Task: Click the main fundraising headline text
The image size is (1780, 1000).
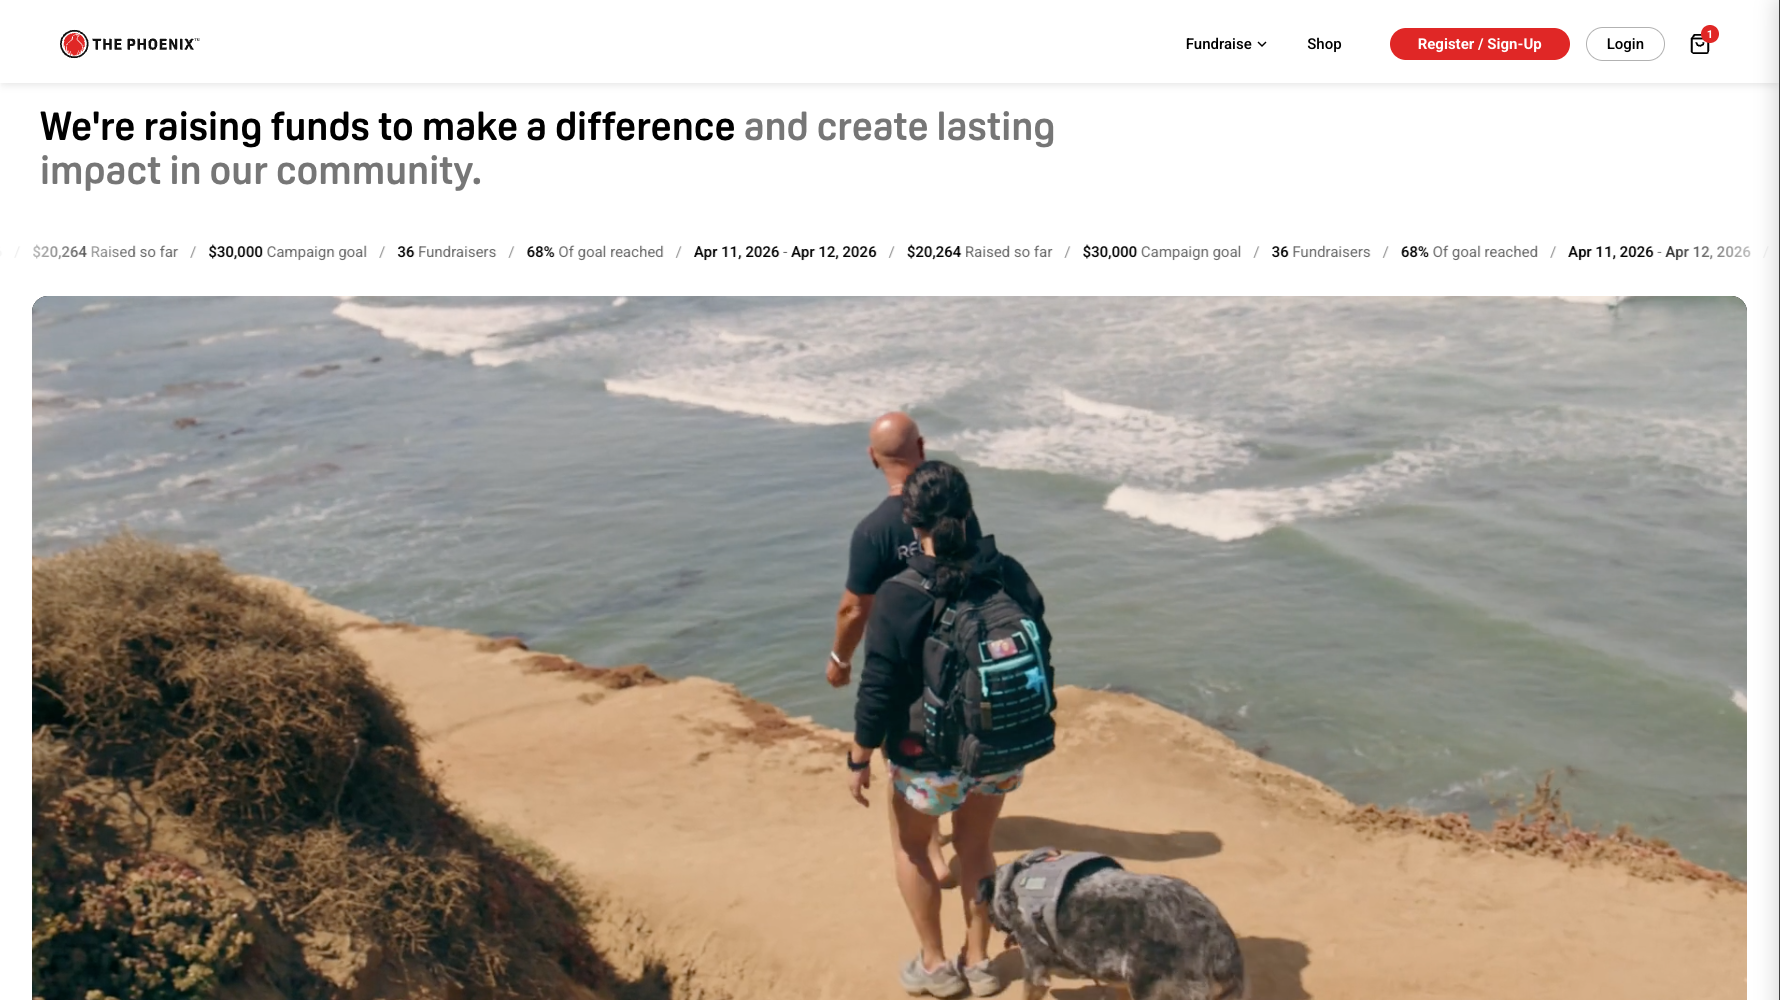Action: 547,149
